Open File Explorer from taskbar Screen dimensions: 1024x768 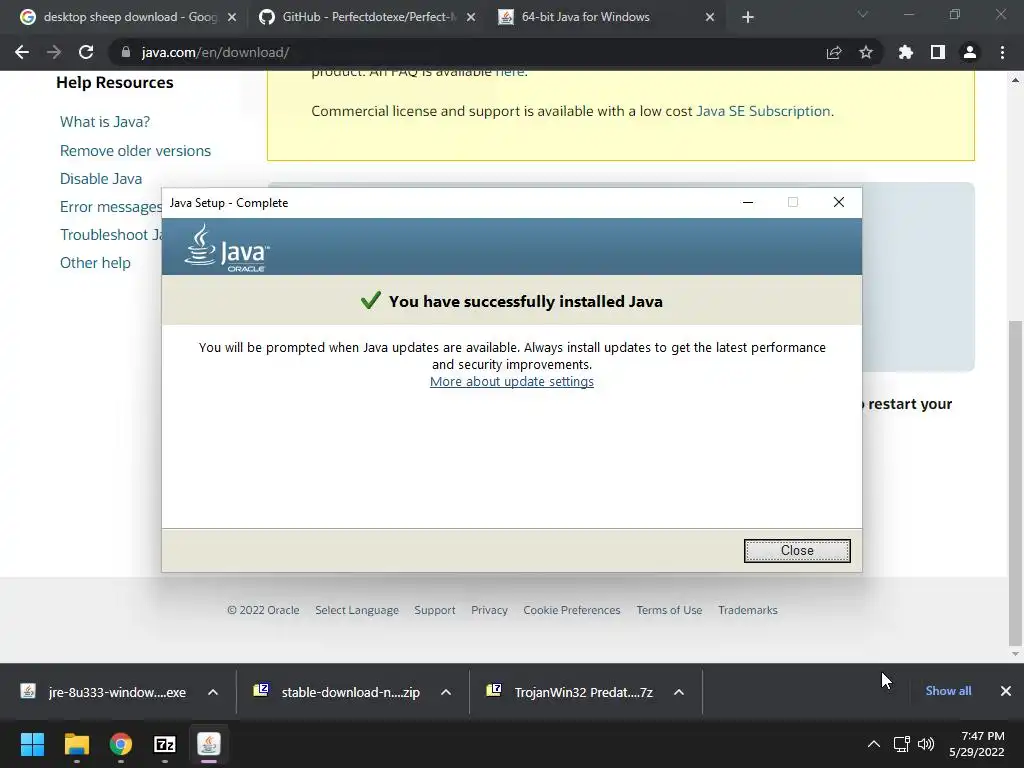76,744
